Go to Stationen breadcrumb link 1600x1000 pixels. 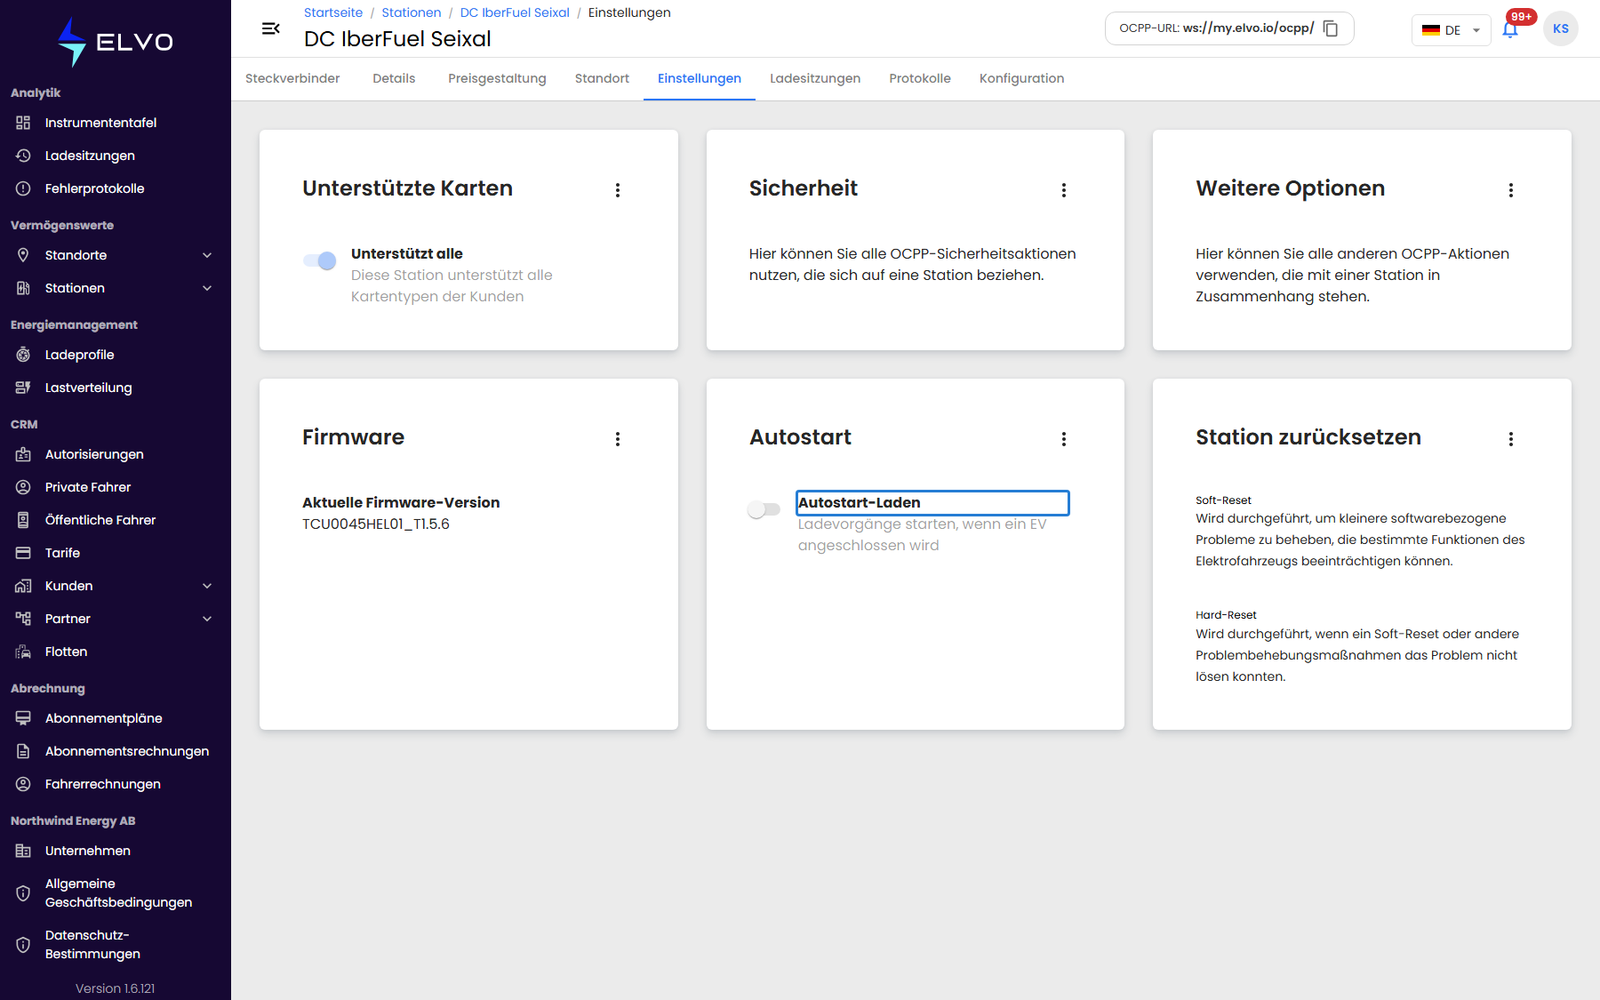coord(411,13)
